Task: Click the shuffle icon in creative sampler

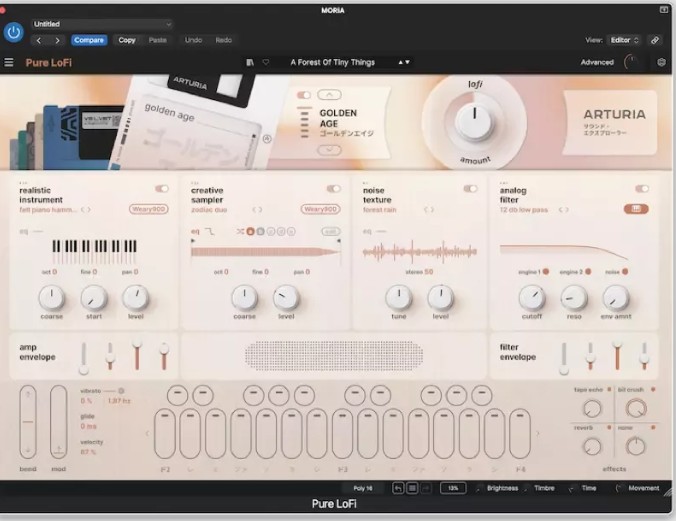Action: (x=240, y=232)
